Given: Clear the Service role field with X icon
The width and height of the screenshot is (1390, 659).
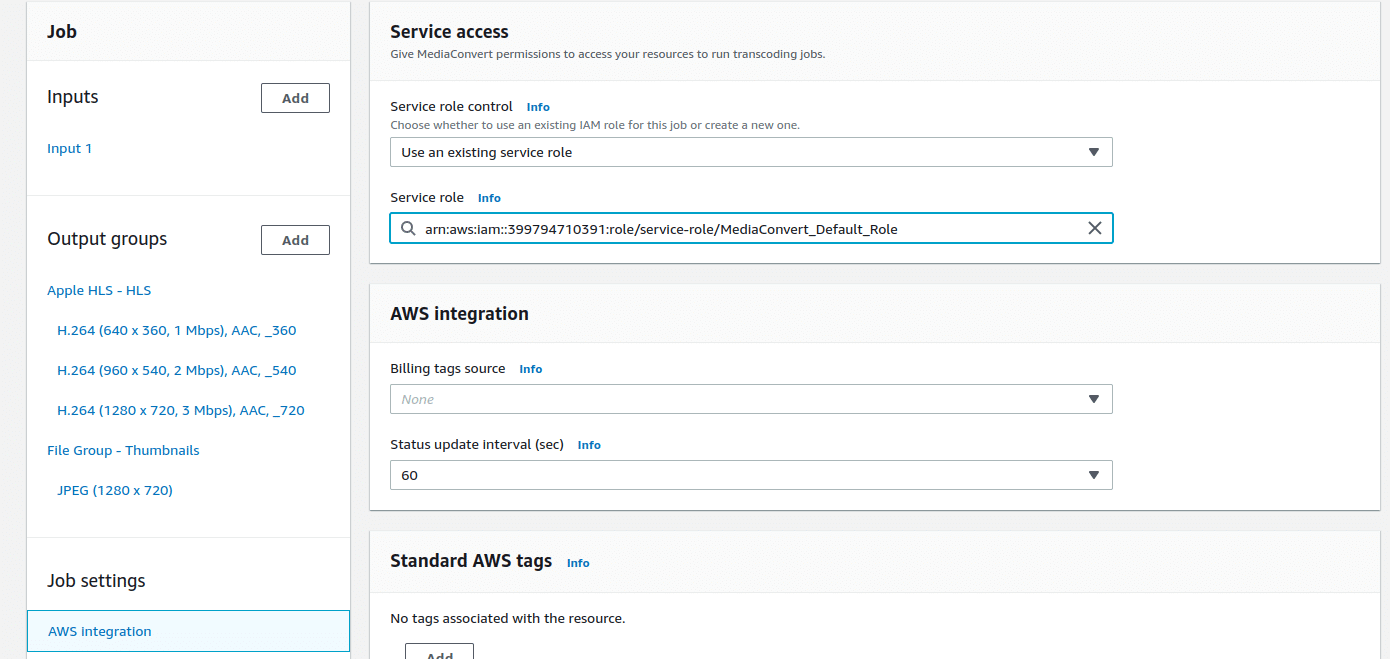Looking at the screenshot, I should pos(1094,229).
